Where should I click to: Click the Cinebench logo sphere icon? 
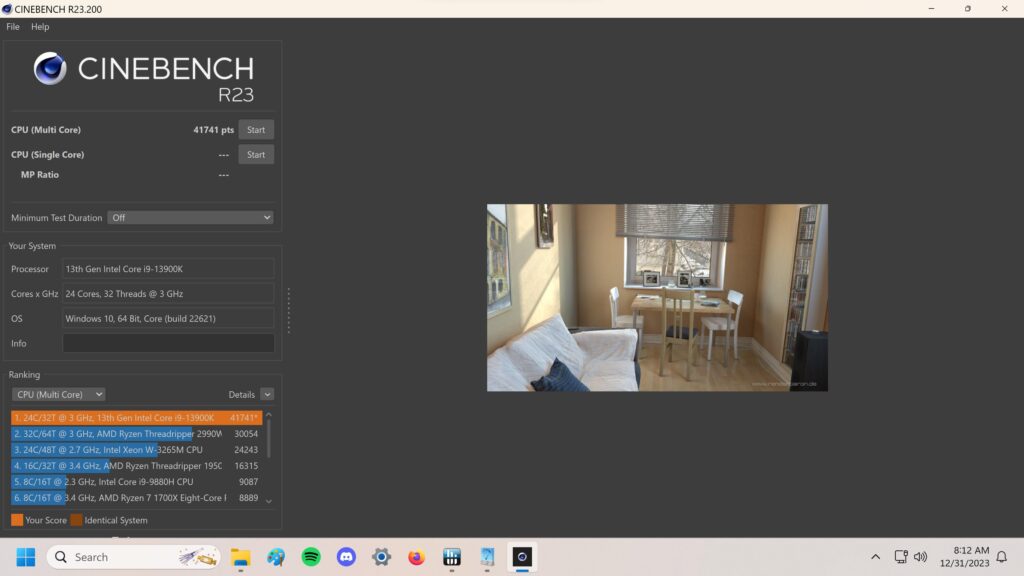click(x=50, y=69)
